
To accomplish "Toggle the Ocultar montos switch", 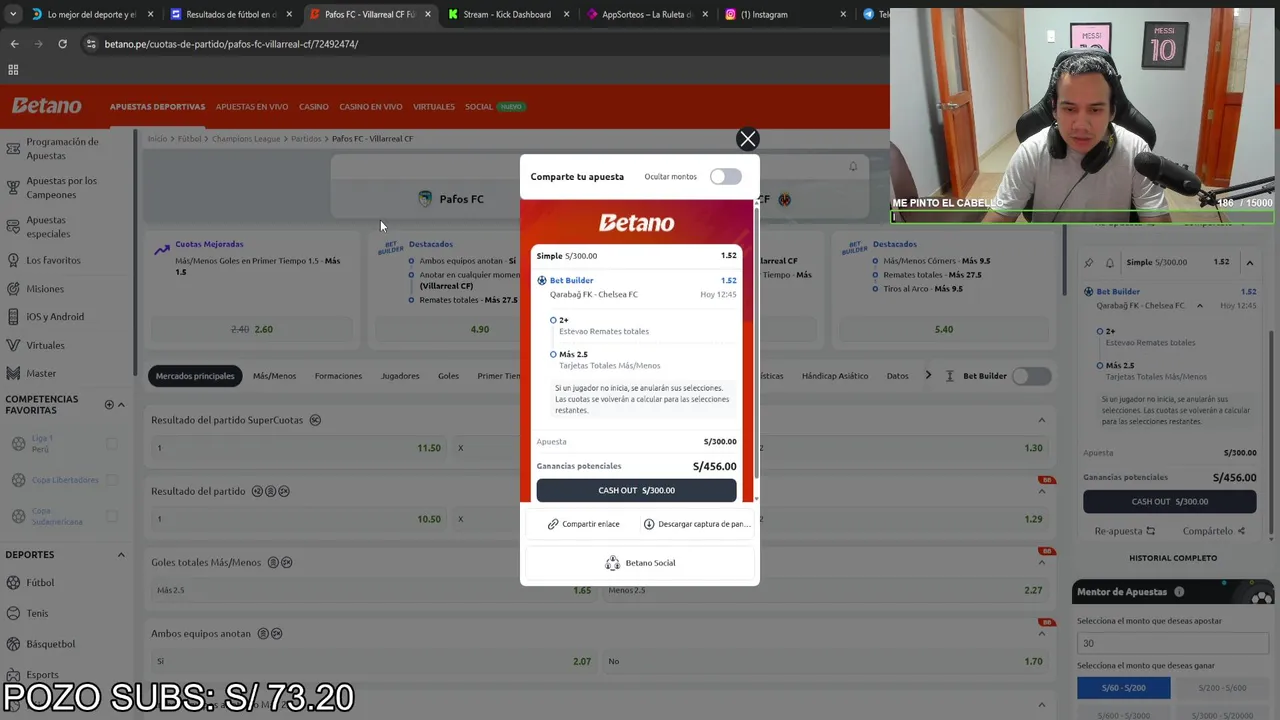I will tap(726, 177).
